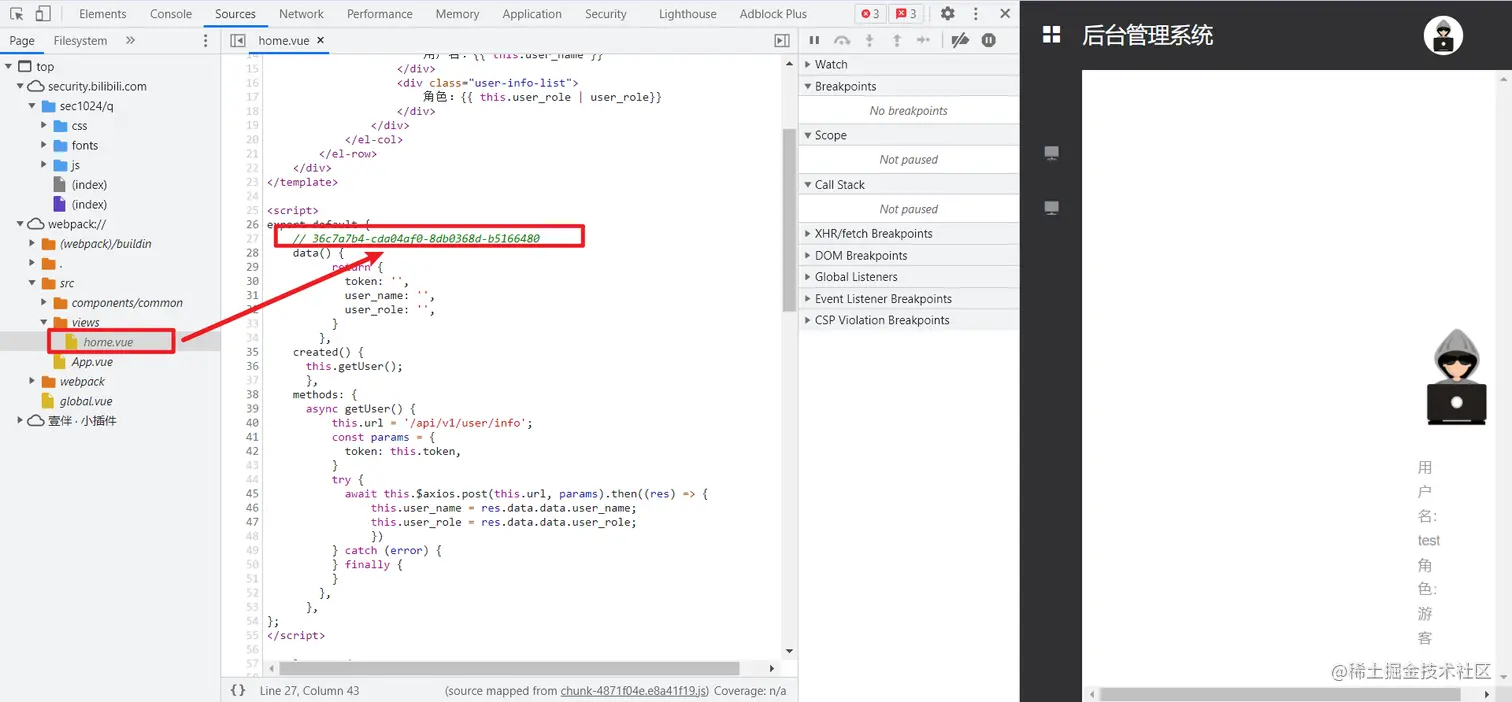Screen dimensions: 1512x702
Task: Open DevTools settings gear
Action: 948,14
